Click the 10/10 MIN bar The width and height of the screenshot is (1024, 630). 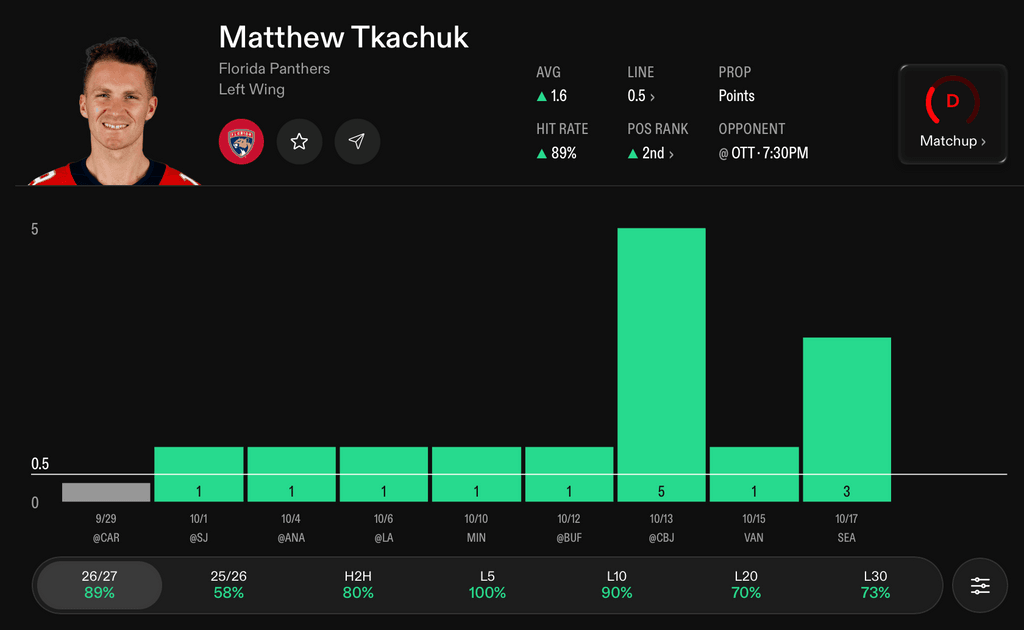coord(476,474)
